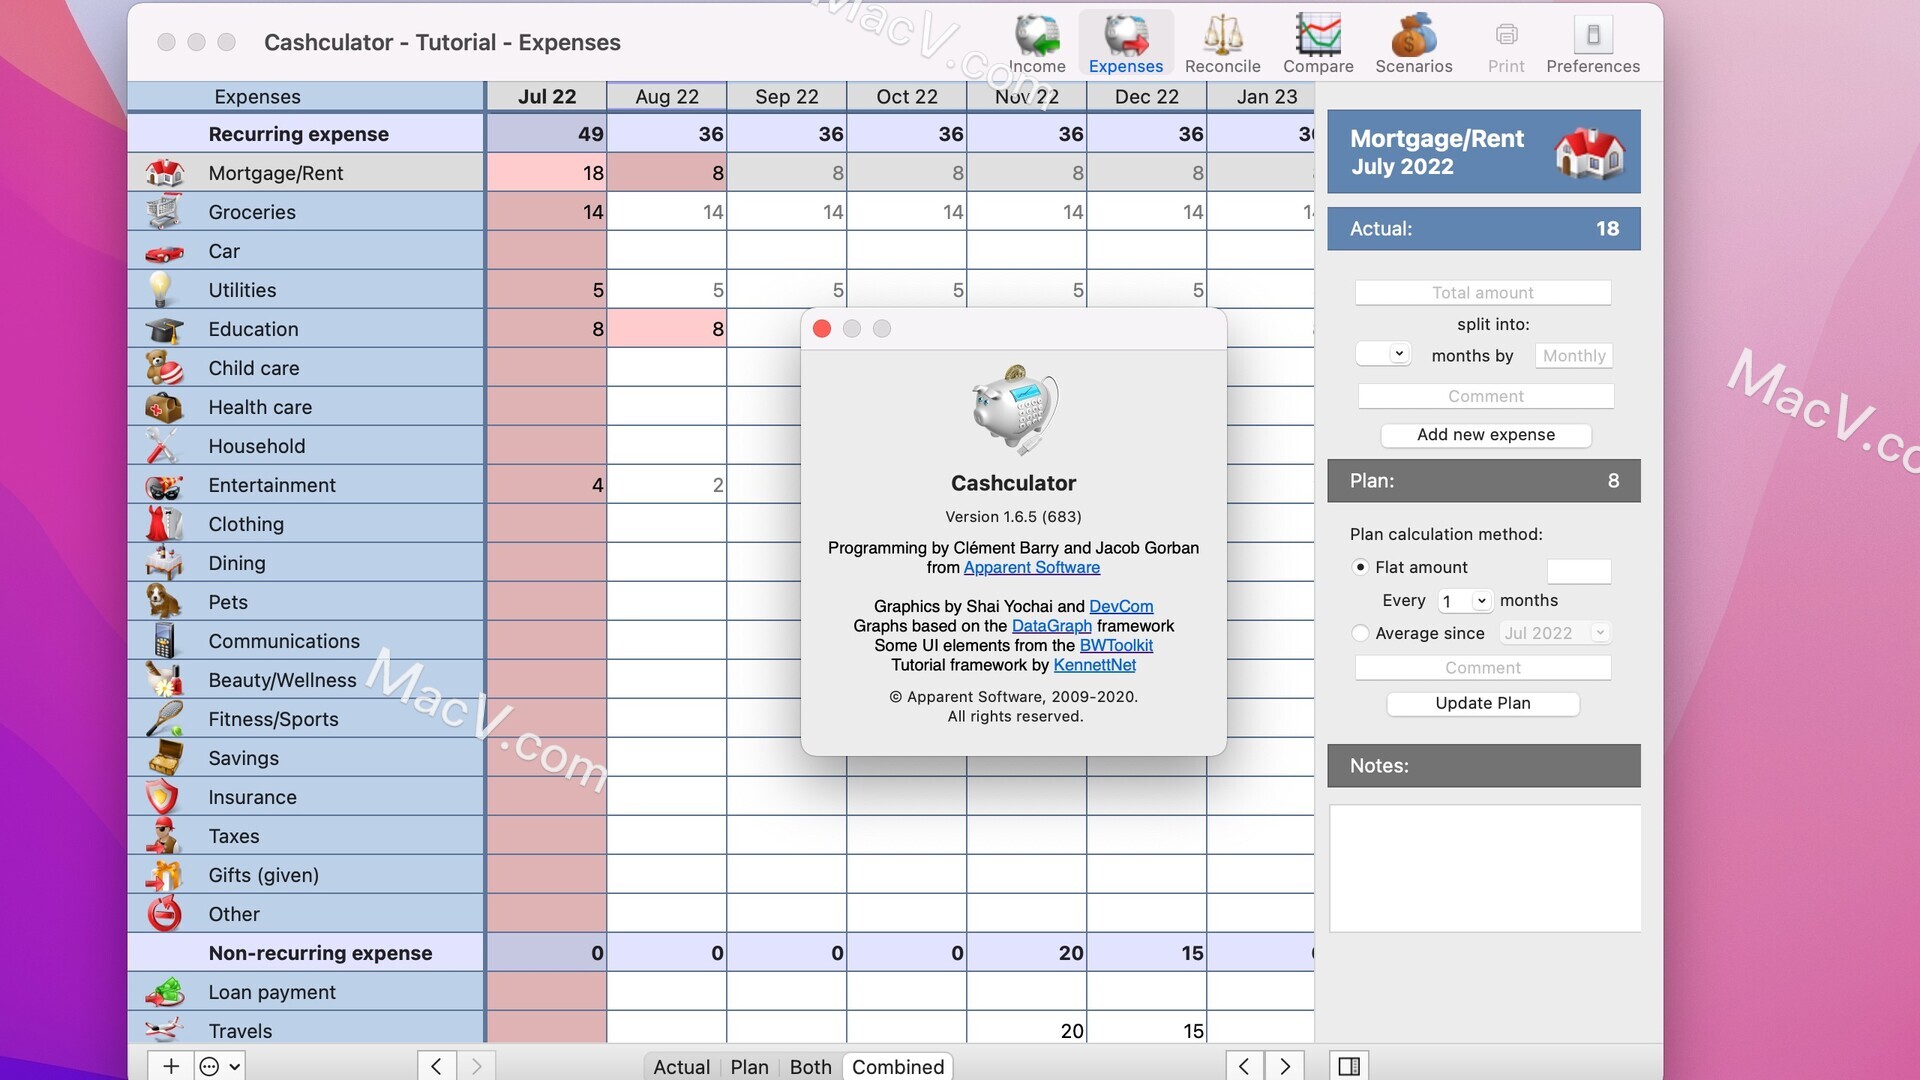Click the Travels airplane icon
This screenshot has height=1080, width=1920.
point(164,1030)
